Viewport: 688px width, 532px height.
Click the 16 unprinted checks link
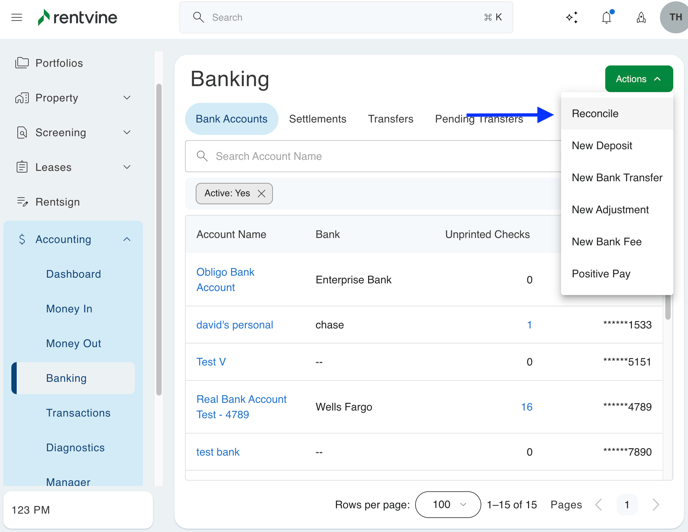[x=526, y=407]
